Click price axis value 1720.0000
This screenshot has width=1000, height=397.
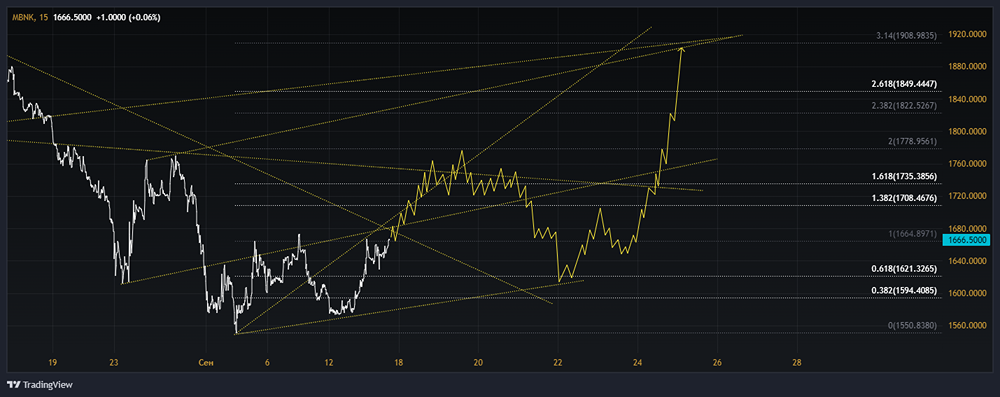pos(967,196)
